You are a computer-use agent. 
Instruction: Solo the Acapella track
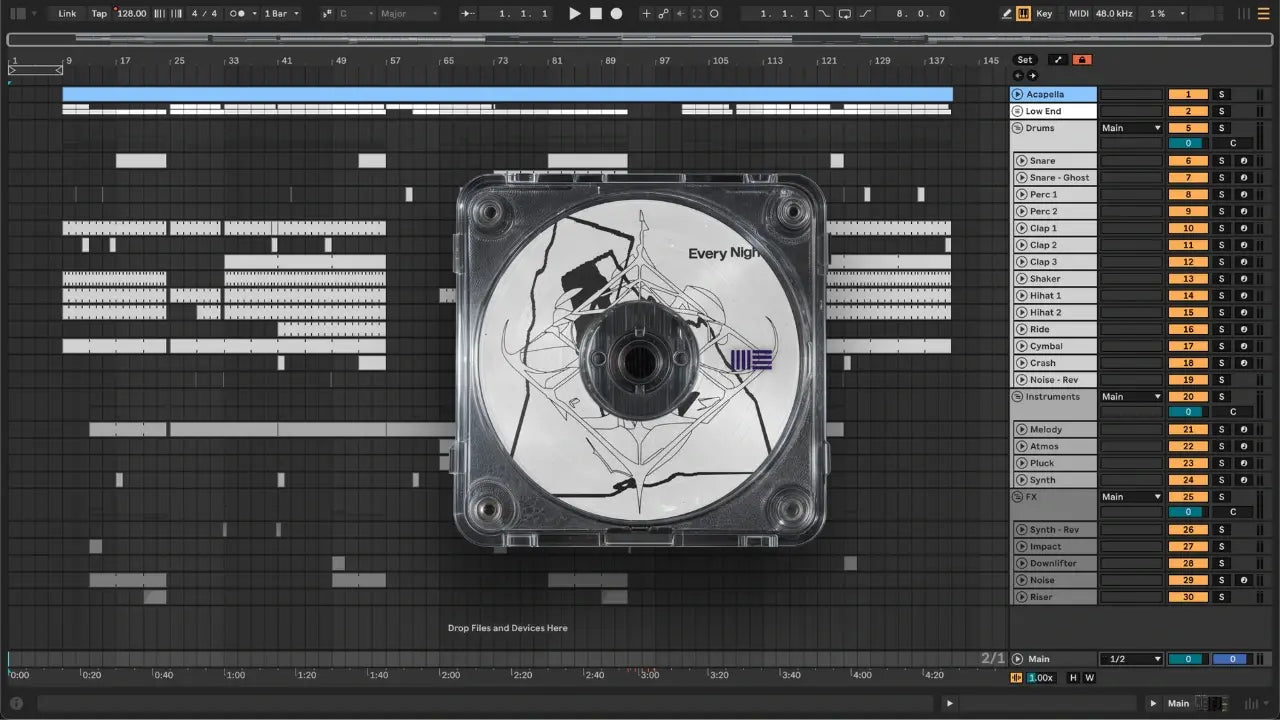pos(1220,95)
